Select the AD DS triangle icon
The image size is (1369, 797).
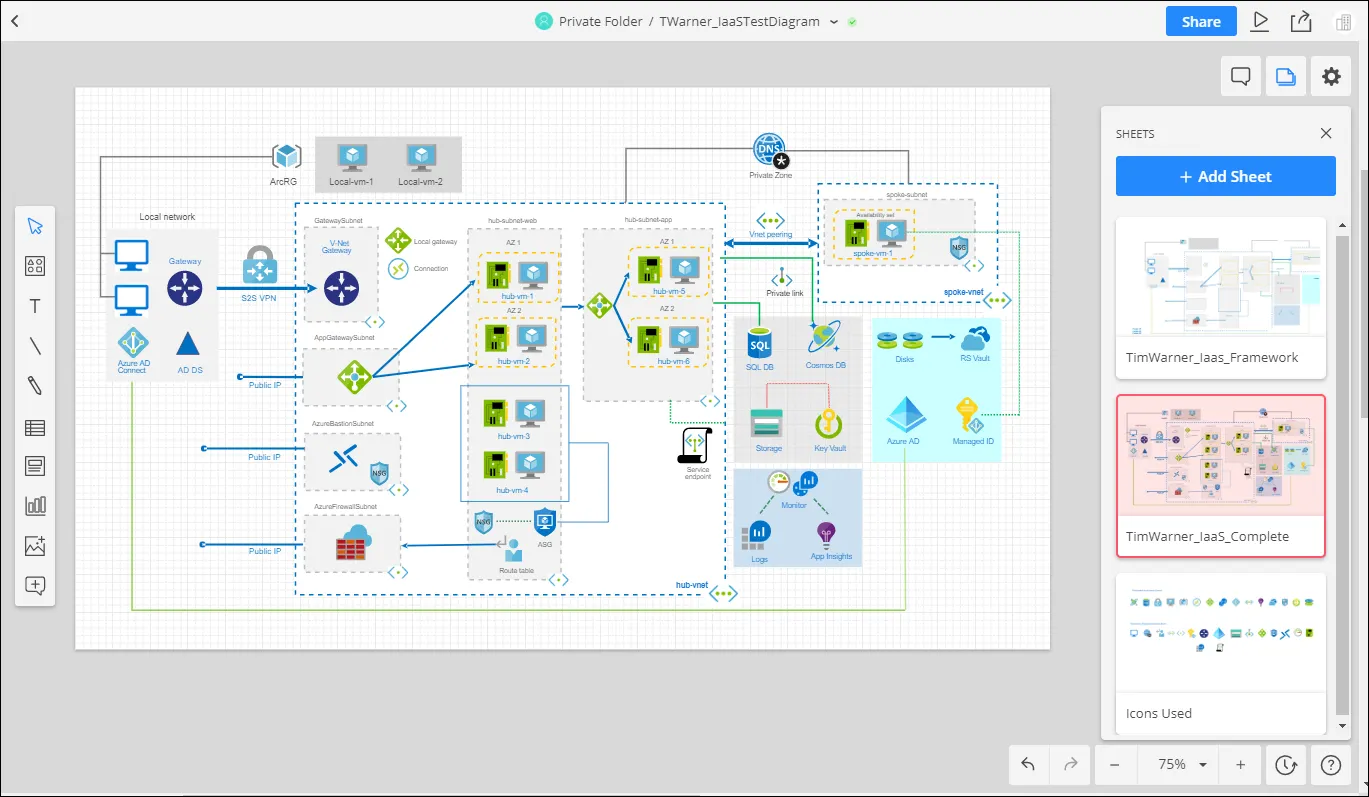[188, 344]
